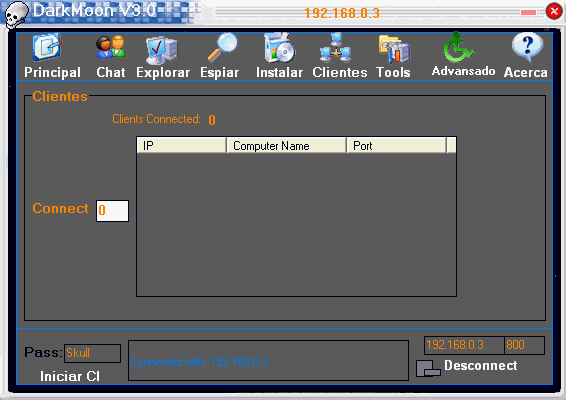Select the Clientes network icon

point(335,47)
